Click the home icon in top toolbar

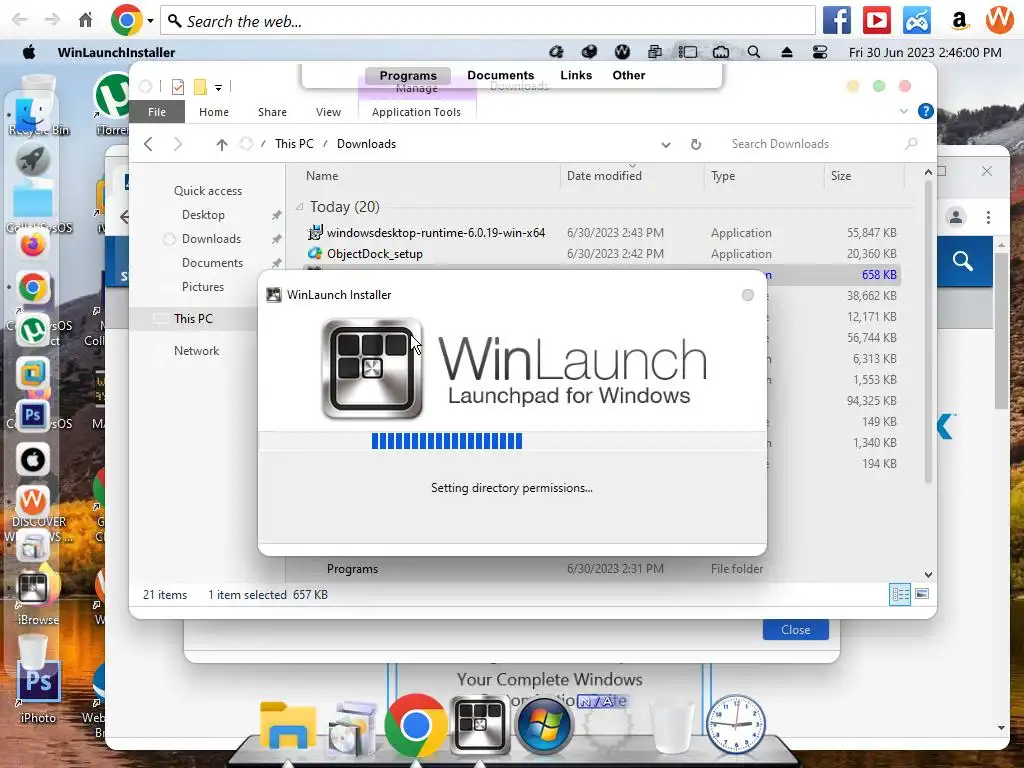pos(86,20)
